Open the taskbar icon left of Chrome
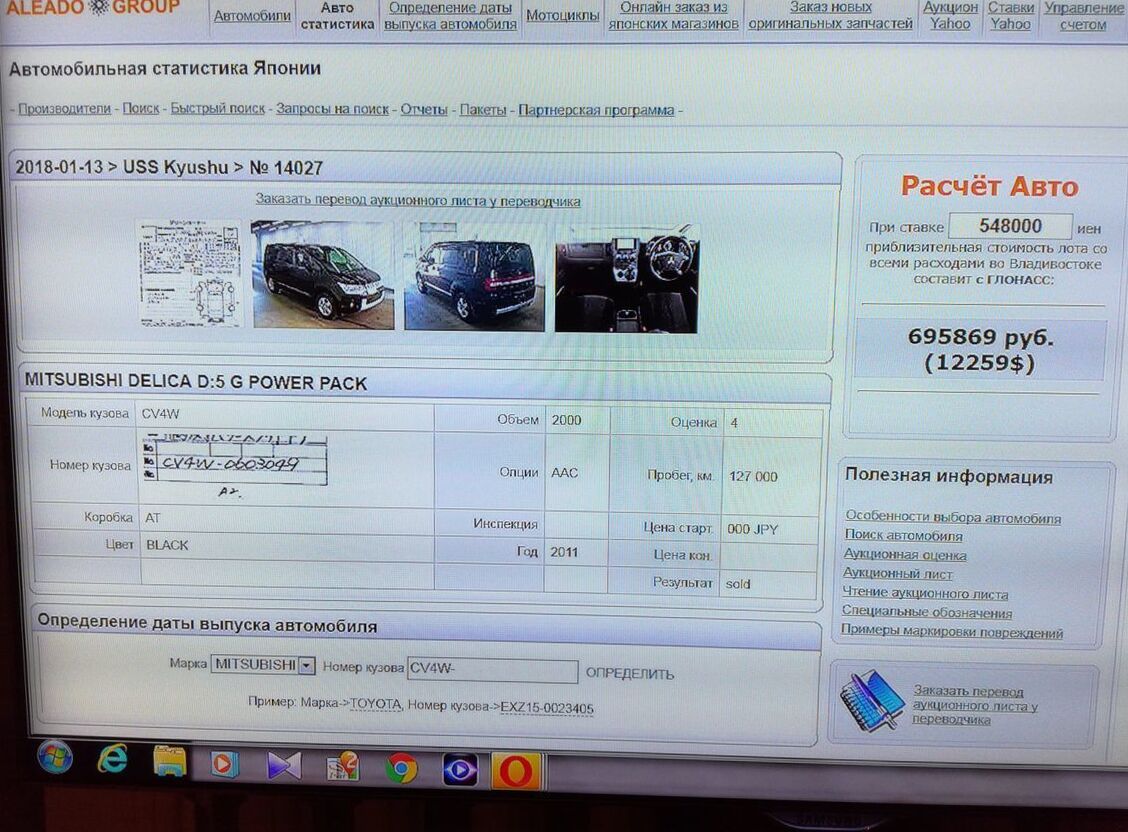1128x832 pixels. (x=342, y=767)
